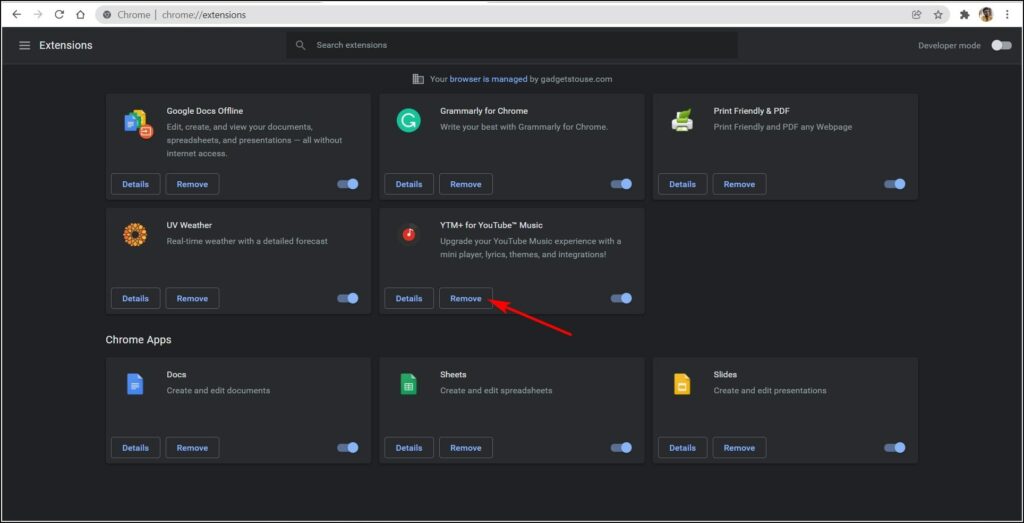This screenshot has height=523, width=1024.
Task: Click the Search extensions field
Action: click(x=512, y=46)
